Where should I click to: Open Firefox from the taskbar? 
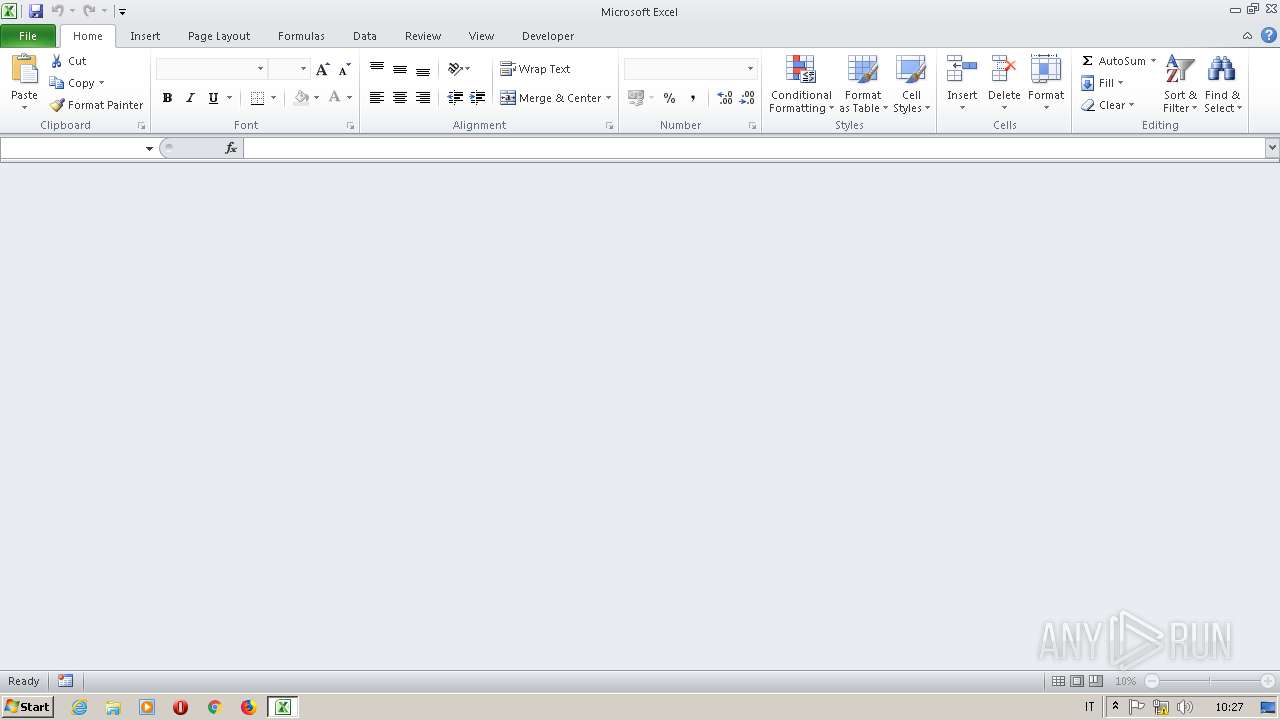tap(248, 707)
